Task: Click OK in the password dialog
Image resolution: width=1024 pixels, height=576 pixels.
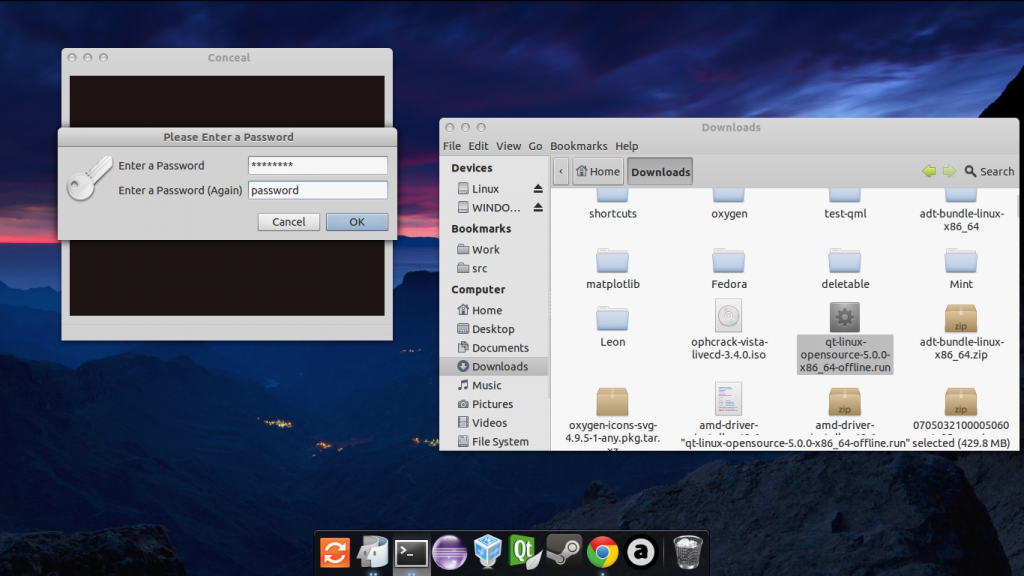Action: coord(357,222)
